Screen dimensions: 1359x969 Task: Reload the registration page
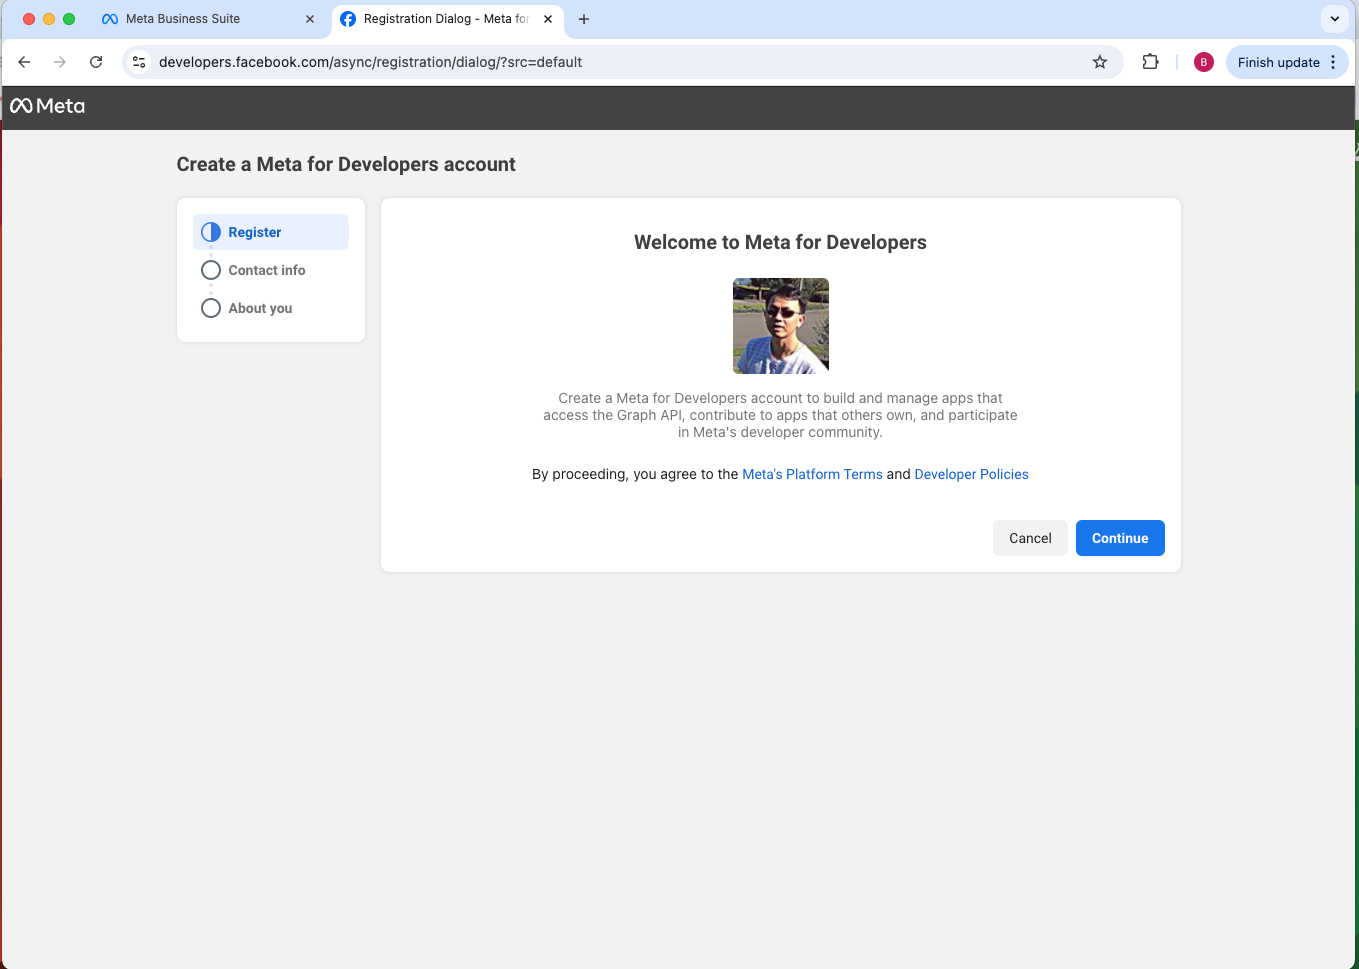pyautogui.click(x=96, y=62)
